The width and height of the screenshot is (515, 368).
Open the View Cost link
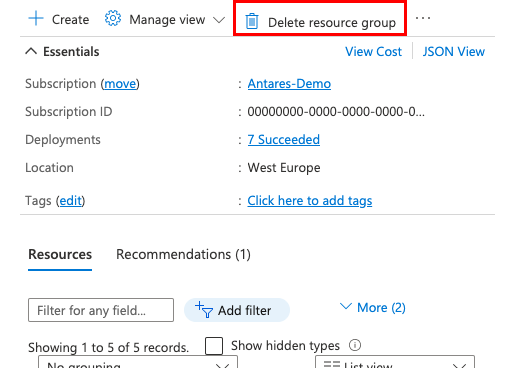(373, 52)
